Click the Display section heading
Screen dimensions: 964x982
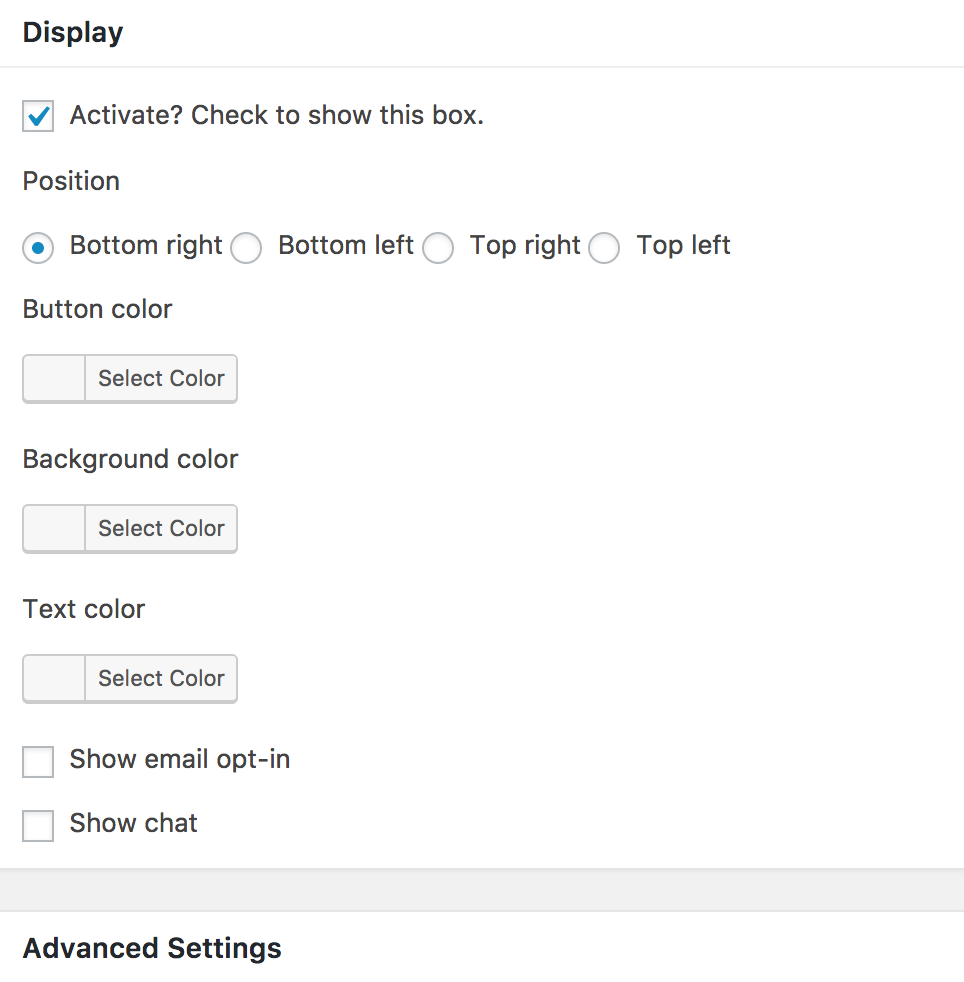pyautogui.click(x=73, y=32)
